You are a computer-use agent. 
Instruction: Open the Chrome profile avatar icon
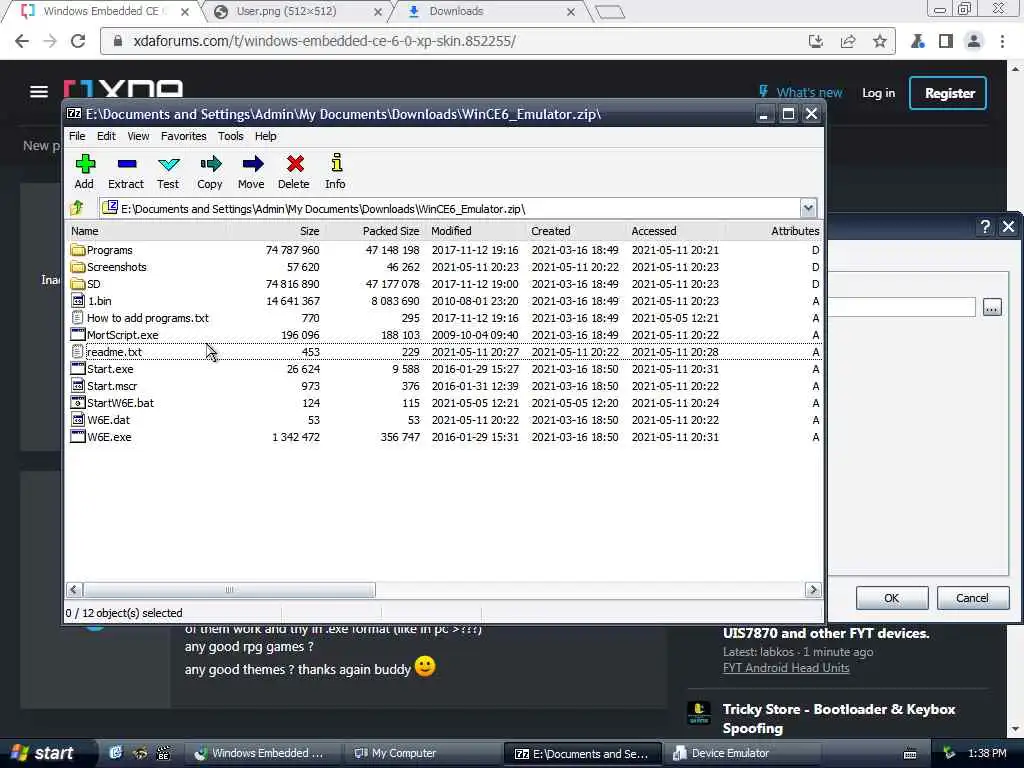[974, 41]
